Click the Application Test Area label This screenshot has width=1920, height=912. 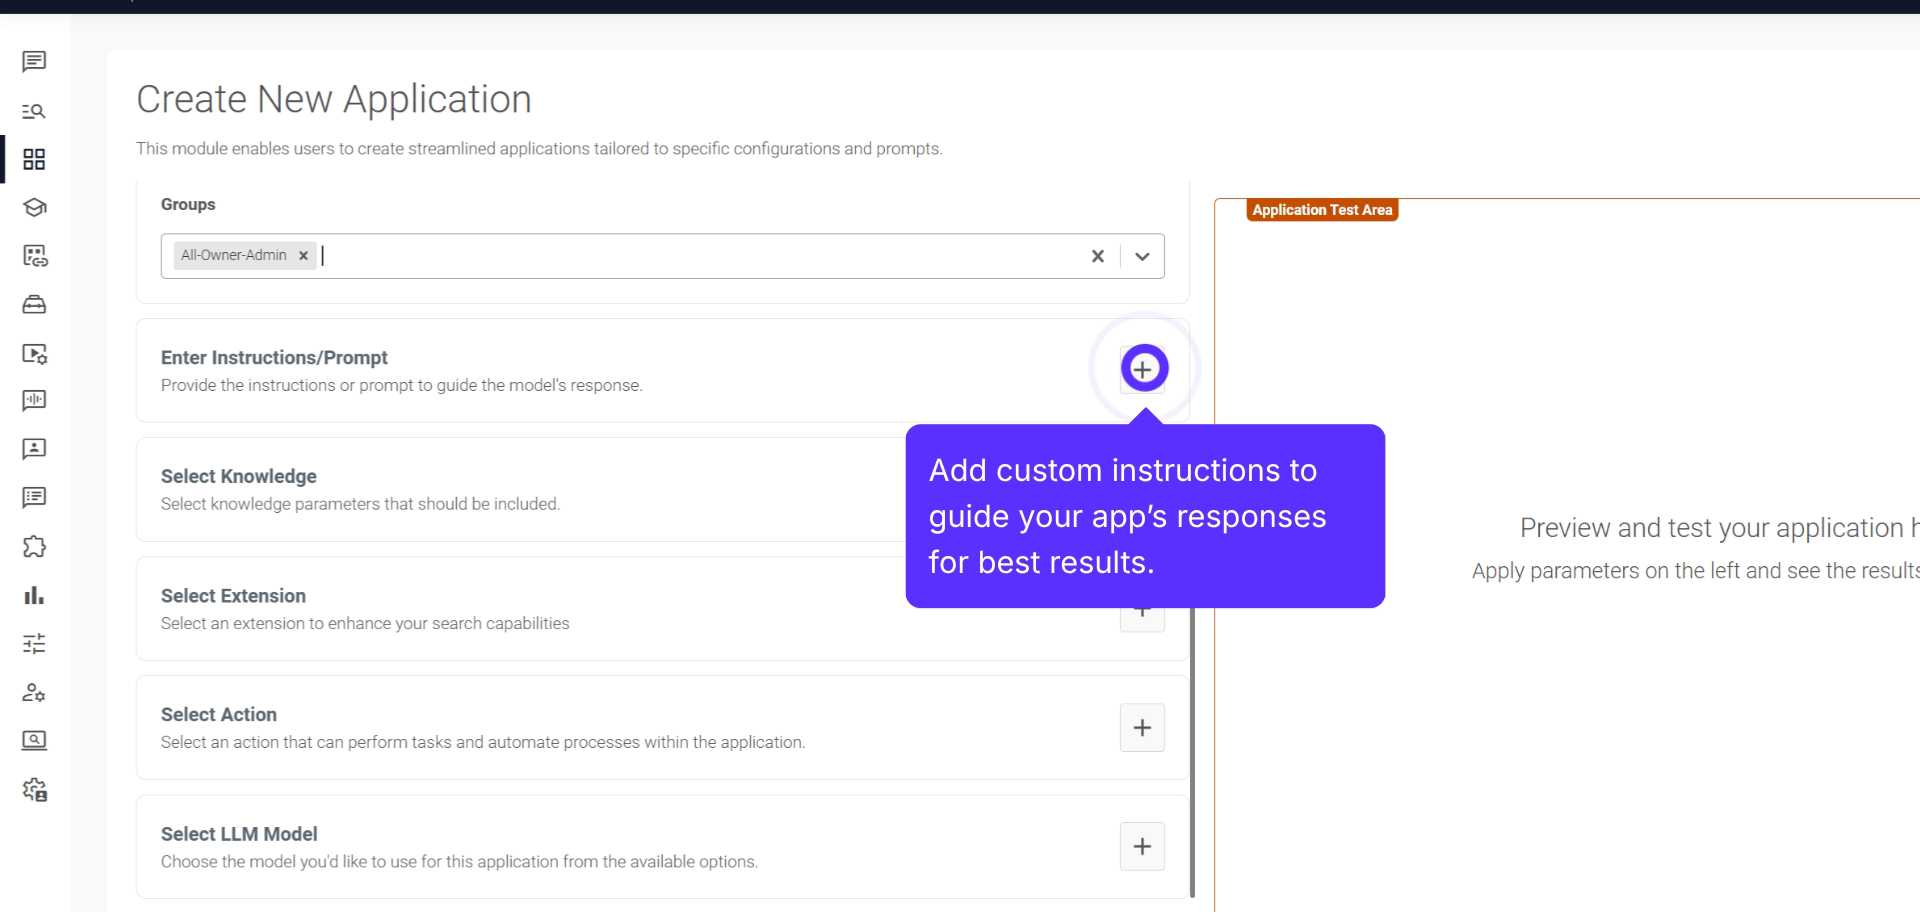click(1321, 210)
